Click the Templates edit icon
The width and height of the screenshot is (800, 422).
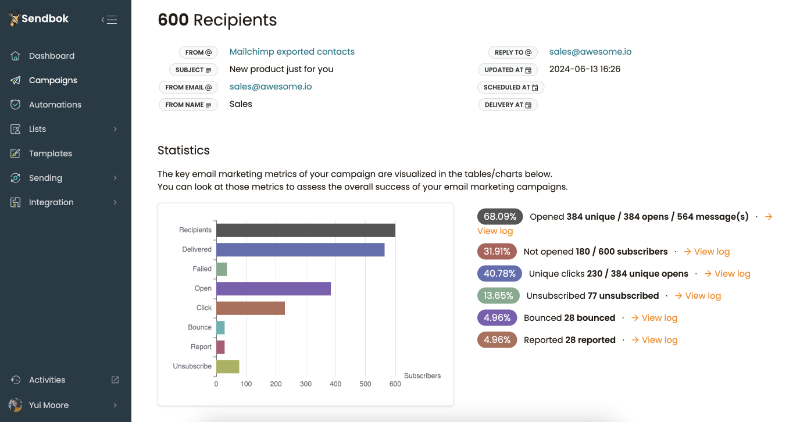pyautogui.click(x=15, y=154)
